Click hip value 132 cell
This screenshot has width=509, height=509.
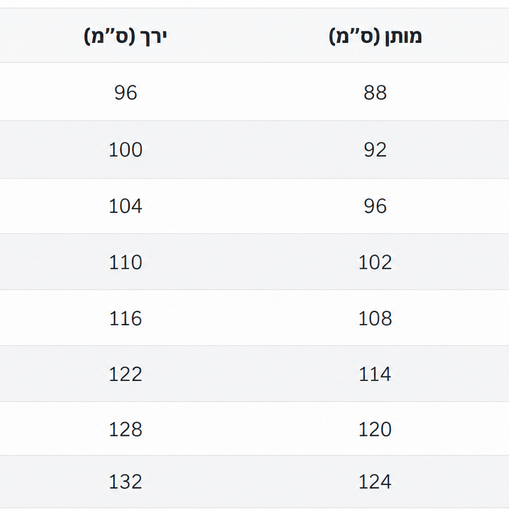pyautogui.click(x=125, y=482)
